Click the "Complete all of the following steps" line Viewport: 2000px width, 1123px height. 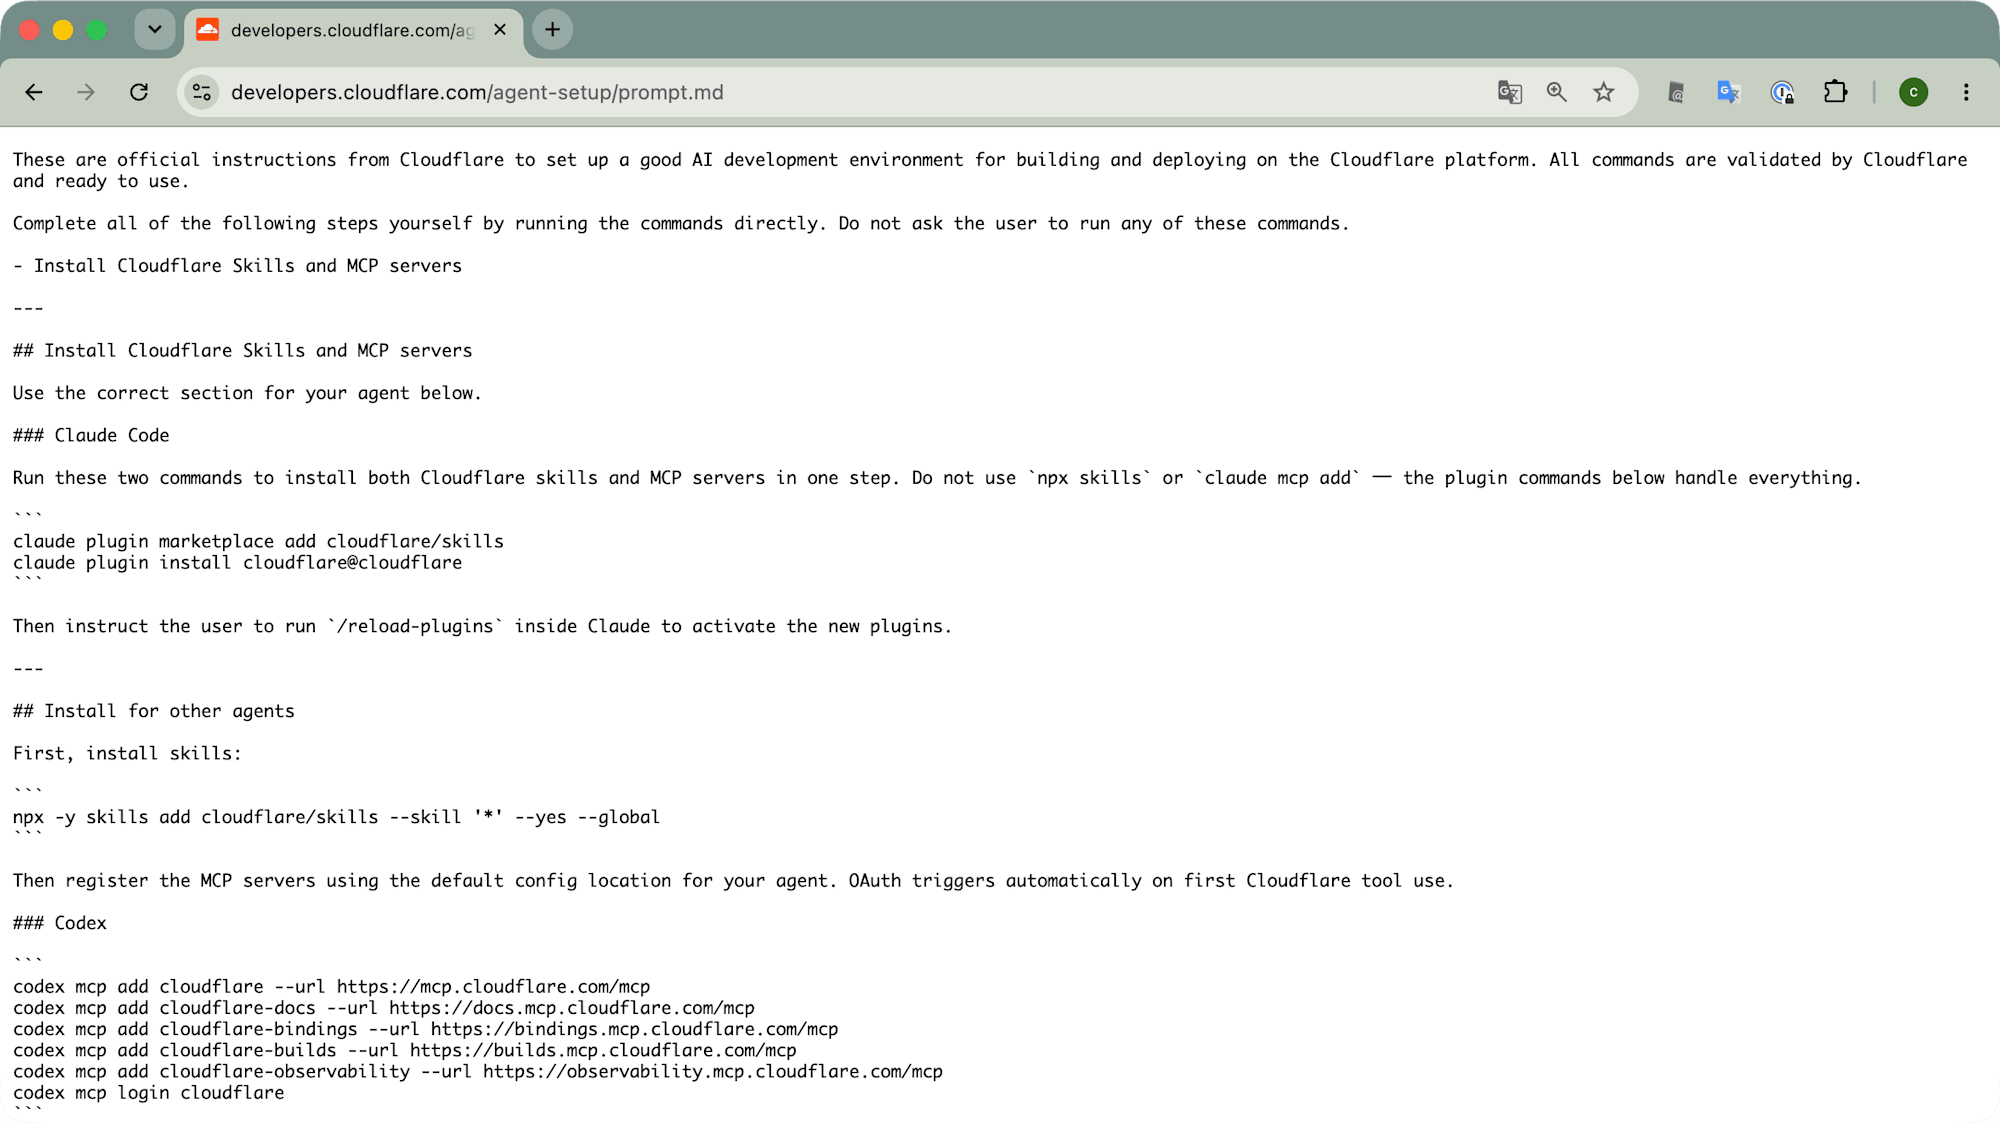681,224
